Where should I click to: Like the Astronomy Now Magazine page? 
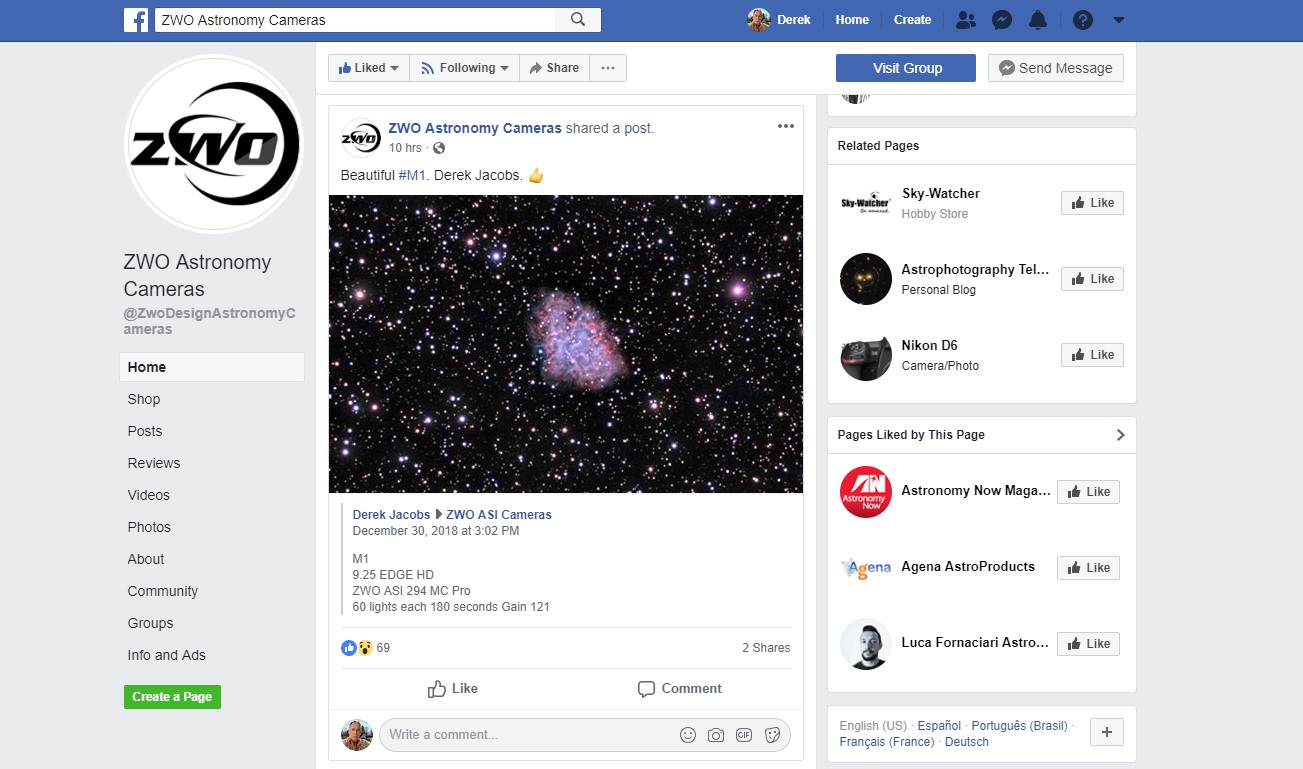coord(1088,492)
